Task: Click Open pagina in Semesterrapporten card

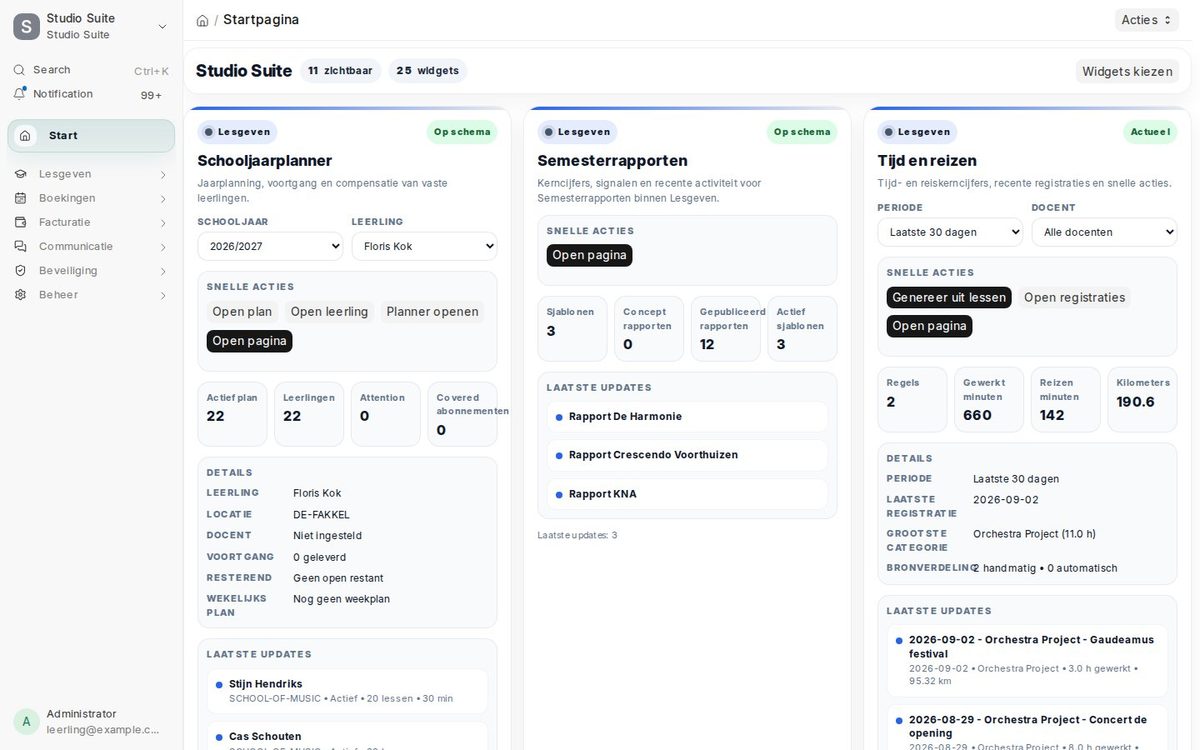Action: [x=589, y=255]
